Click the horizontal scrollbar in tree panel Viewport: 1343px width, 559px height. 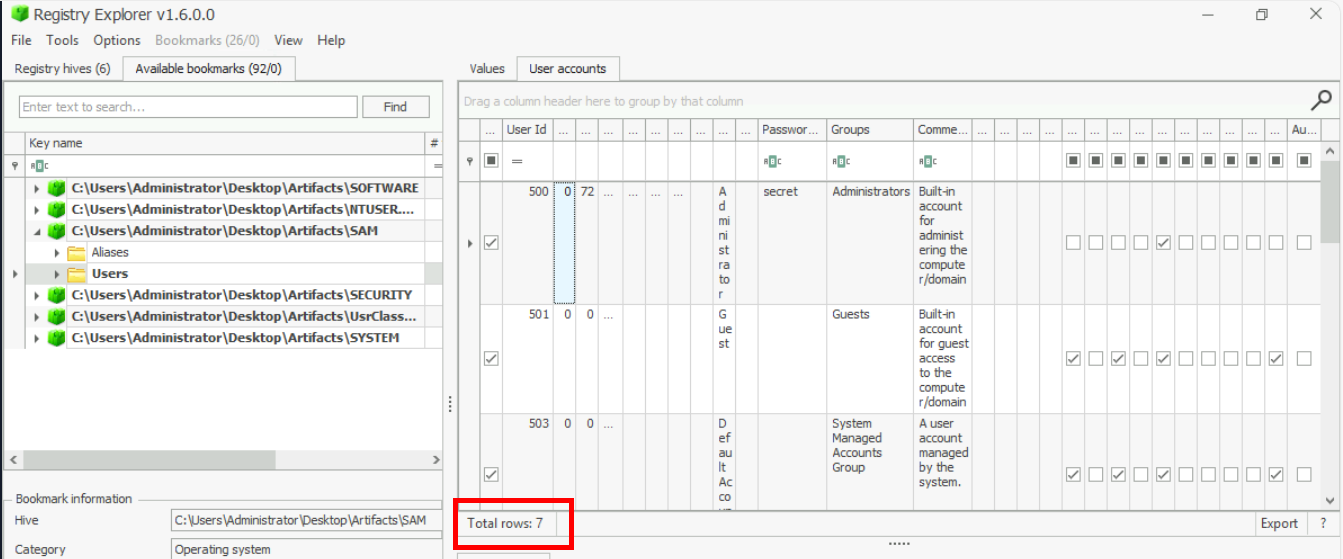(x=150, y=459)
